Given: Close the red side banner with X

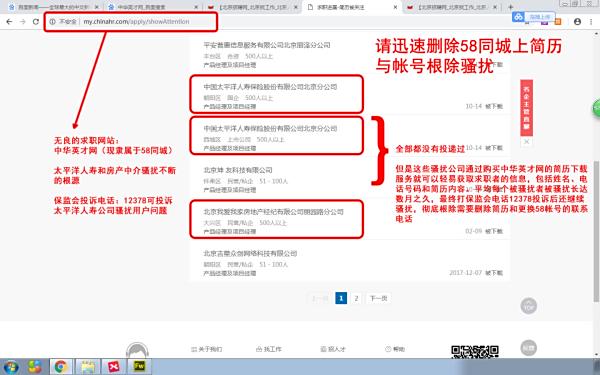Looking at the screenshot, I should pyautogui.click(x=527, y=142).
